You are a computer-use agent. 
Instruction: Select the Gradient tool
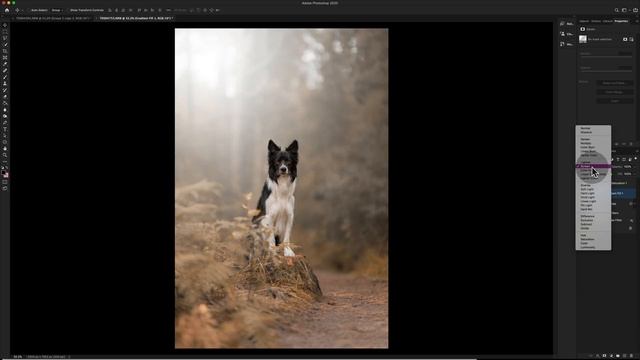[5, 103]
